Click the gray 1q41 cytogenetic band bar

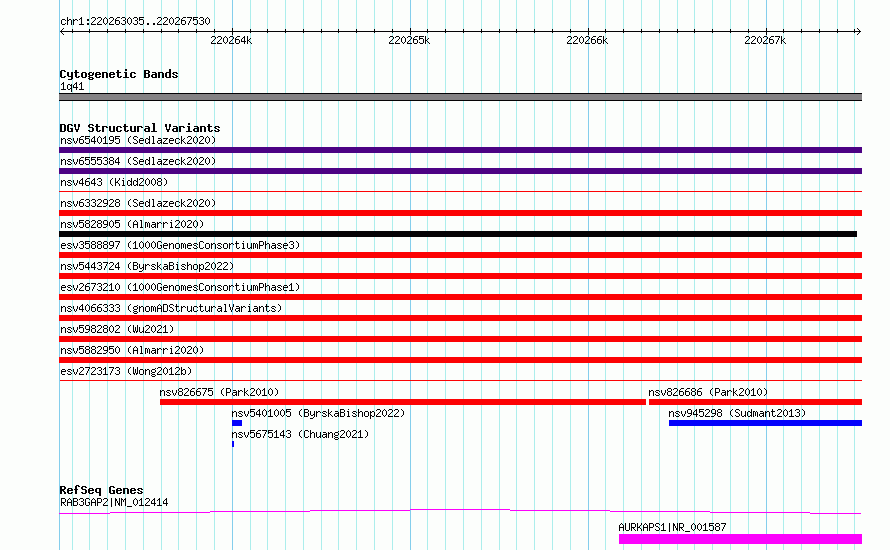coord(460,97)
